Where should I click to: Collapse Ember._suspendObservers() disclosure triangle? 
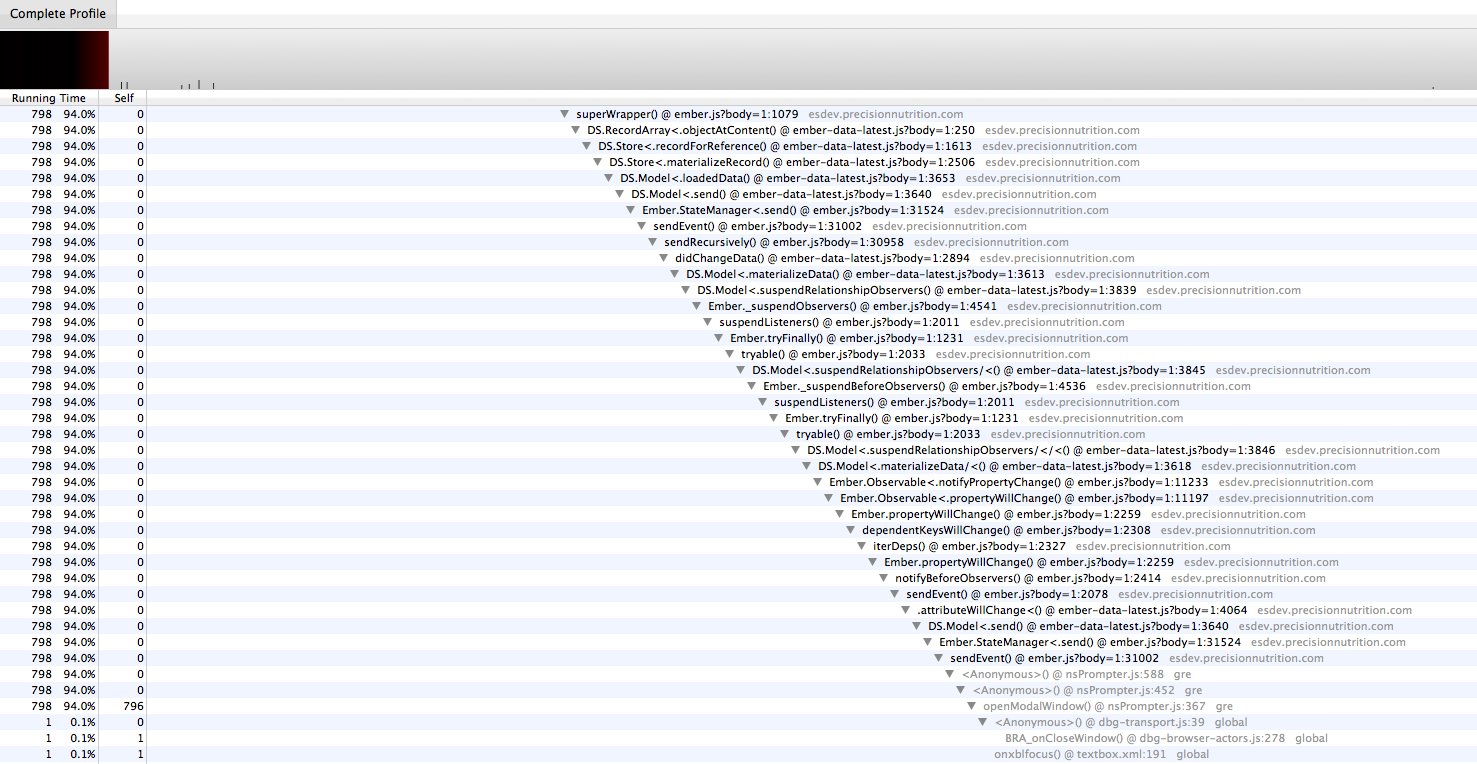[x=697, y=306]
